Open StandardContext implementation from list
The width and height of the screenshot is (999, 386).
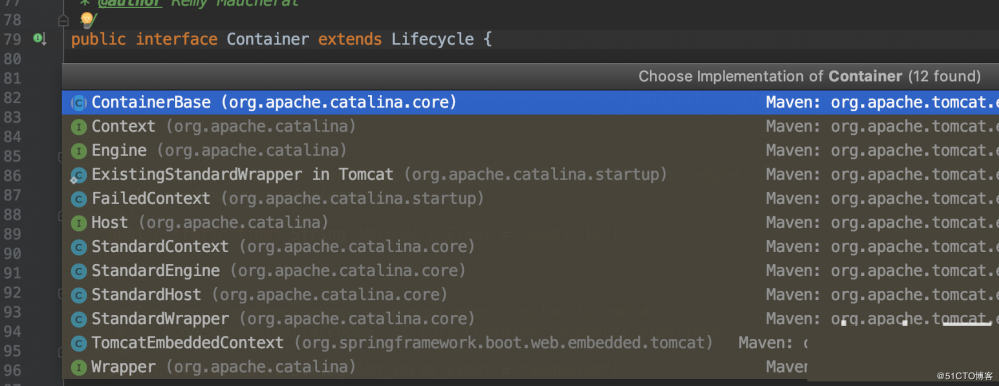(x=530, y=247)
